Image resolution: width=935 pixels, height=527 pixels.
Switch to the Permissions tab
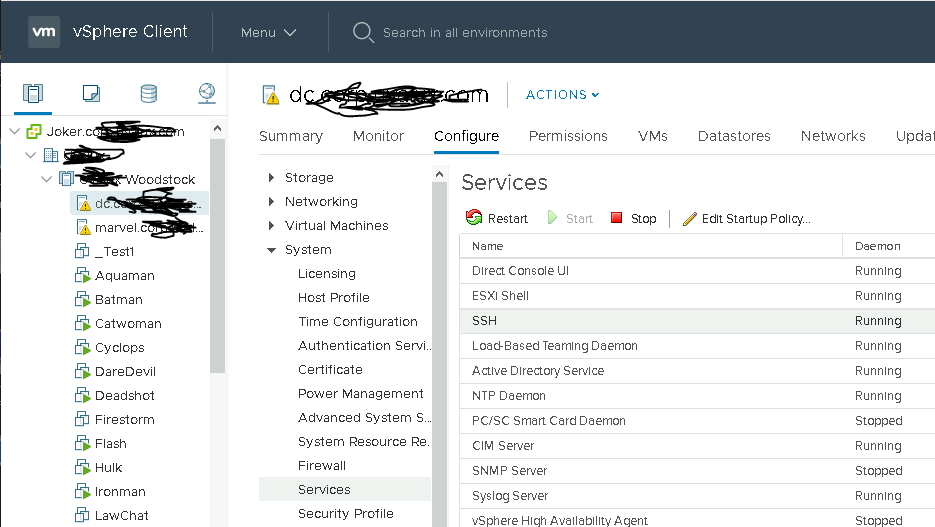pos(568,136)
